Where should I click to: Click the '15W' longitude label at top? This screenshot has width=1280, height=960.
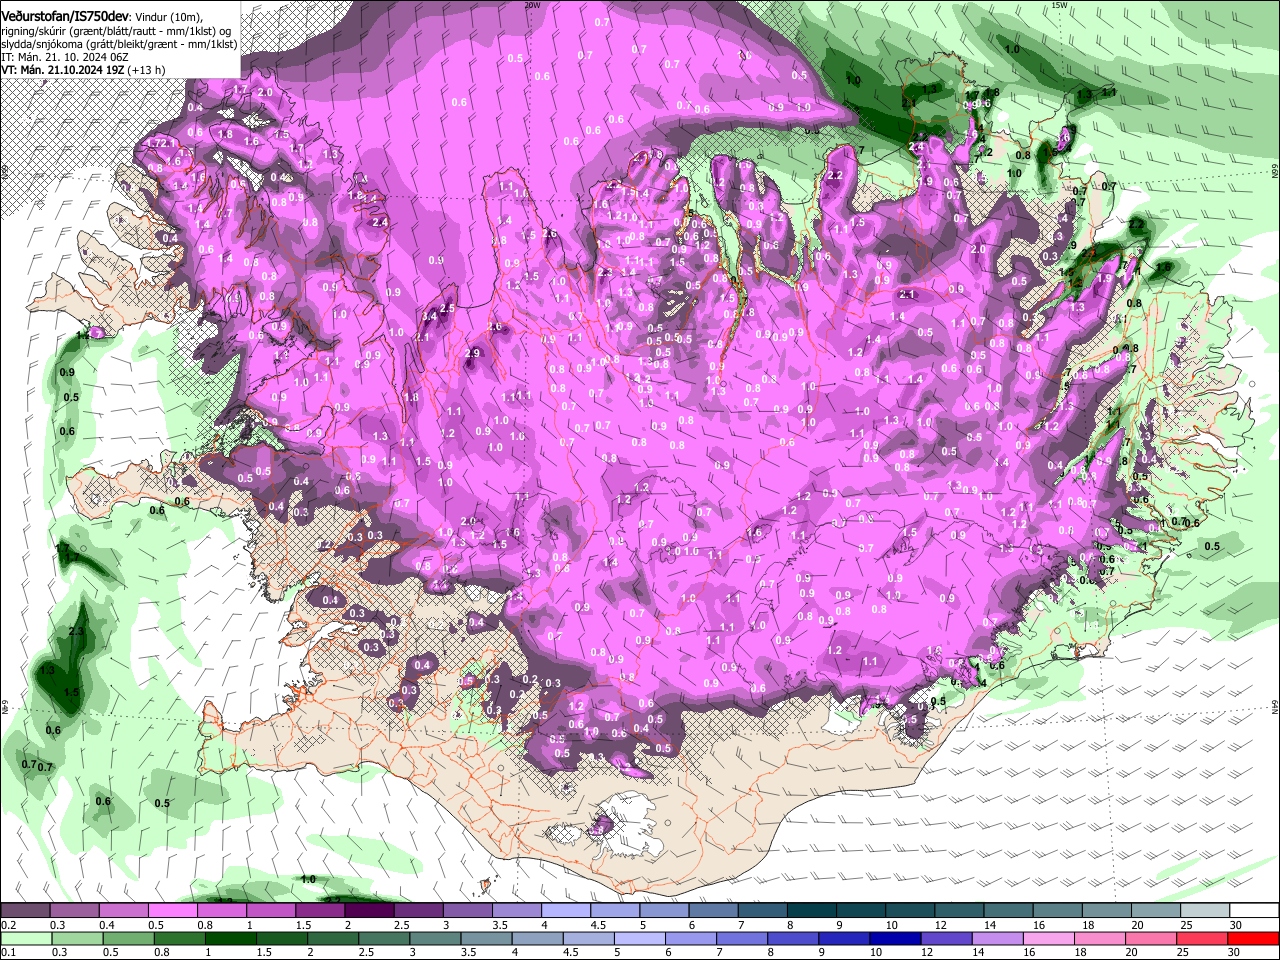coord(1059,5)
